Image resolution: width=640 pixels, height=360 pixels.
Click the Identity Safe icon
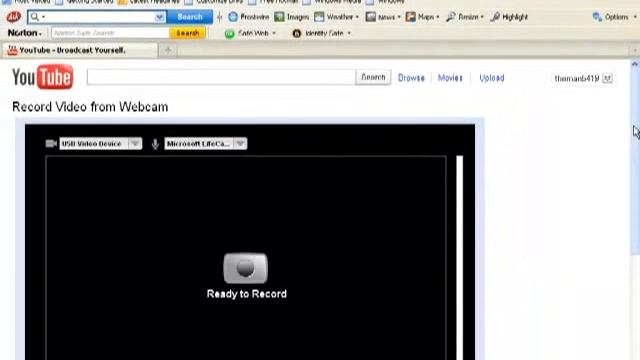pos(297,33)
